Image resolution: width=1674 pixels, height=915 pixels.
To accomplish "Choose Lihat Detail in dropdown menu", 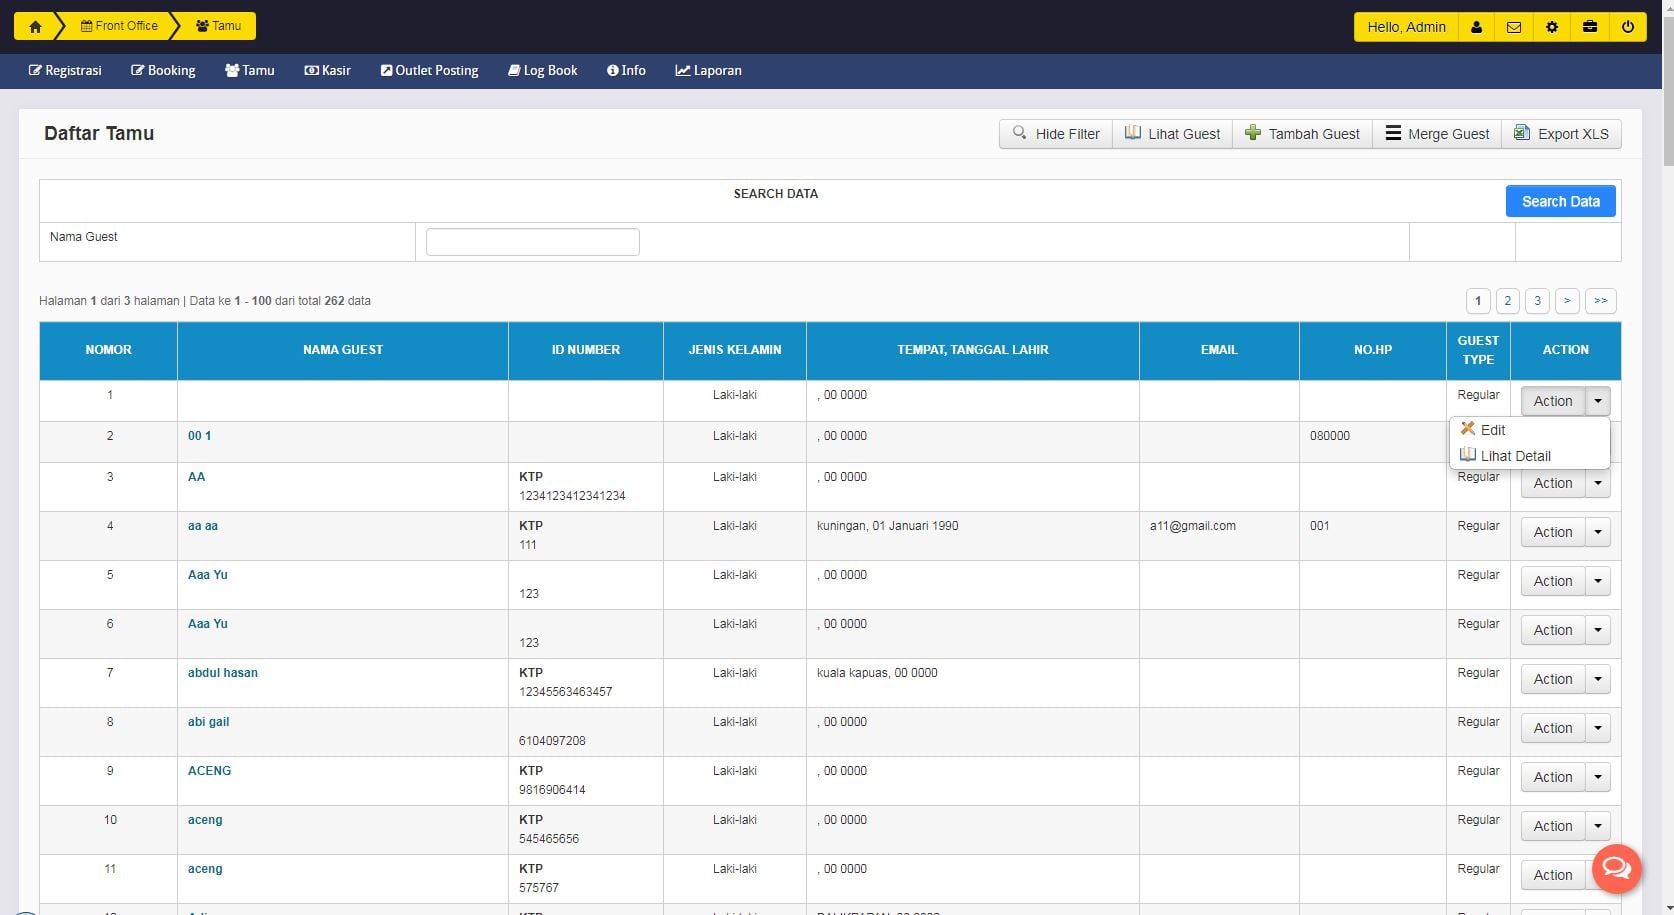I will tap(1515, 456).
